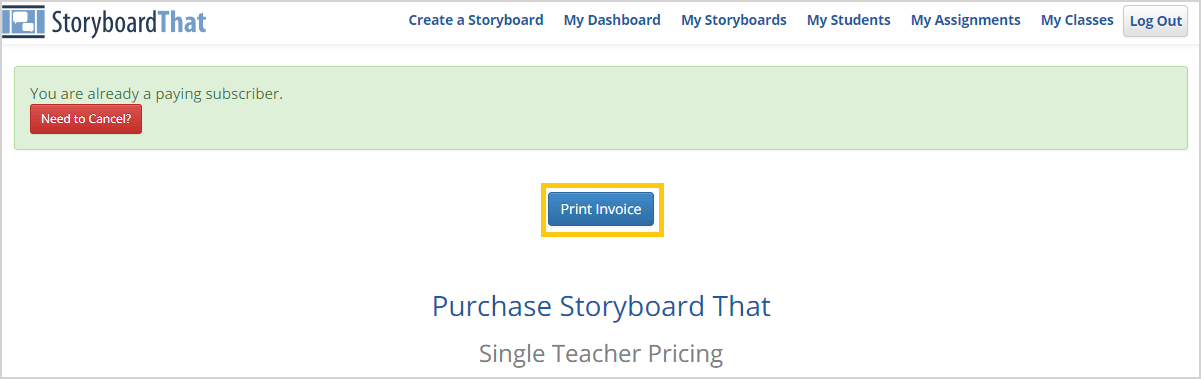Go to My Dashboard
Viewport: 1201px width, 379px height.
click(x=612, y=20)
